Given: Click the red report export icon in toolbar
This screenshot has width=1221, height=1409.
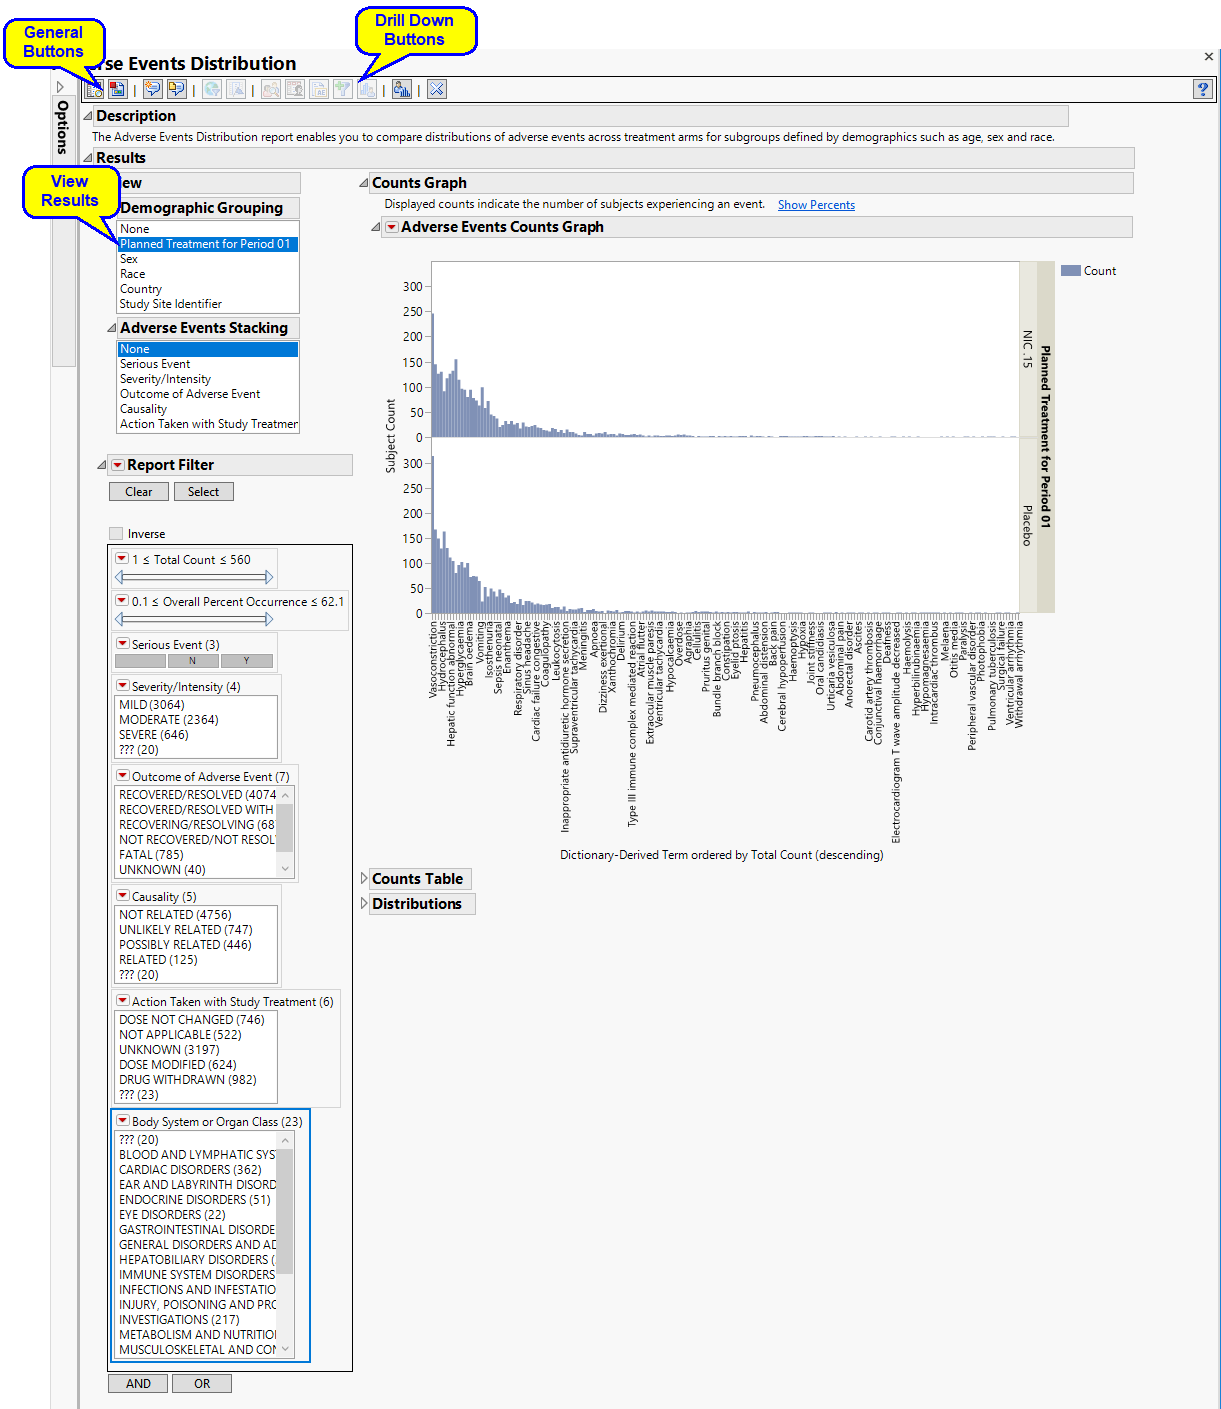Looking at the screenshot, I should coord(117,89).
